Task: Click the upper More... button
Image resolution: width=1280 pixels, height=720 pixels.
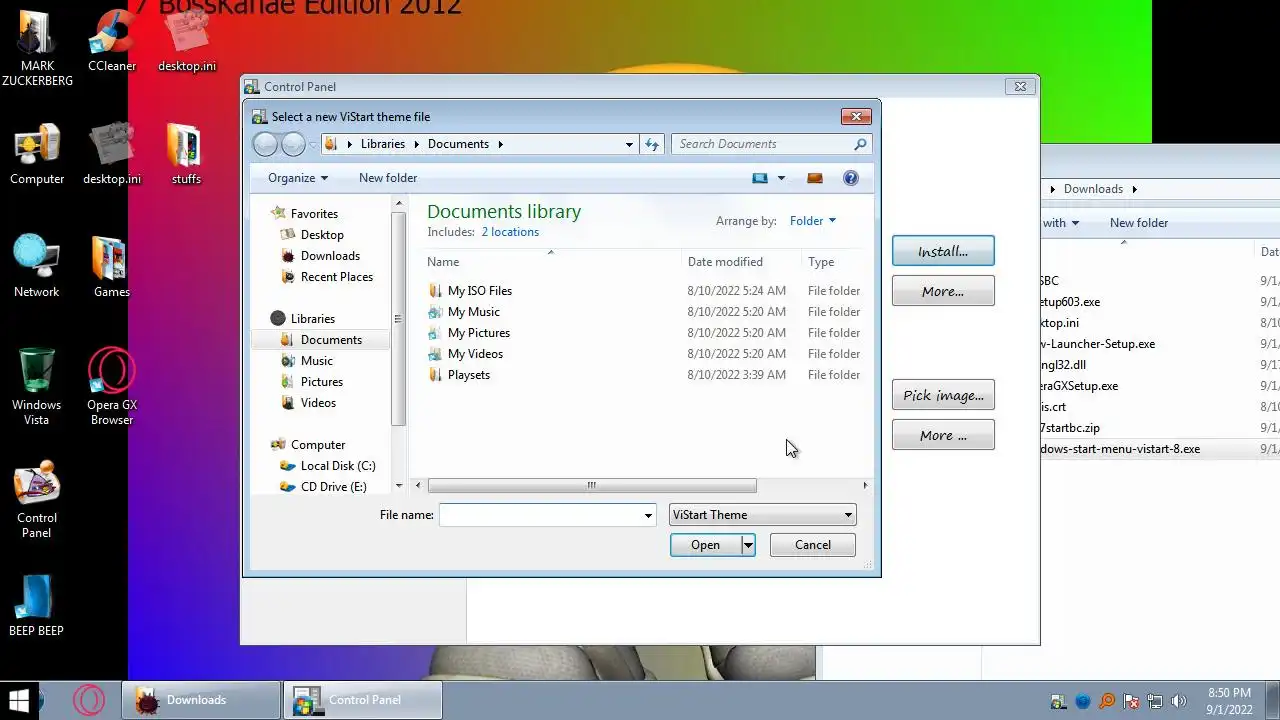Action: tap(943, 291)
